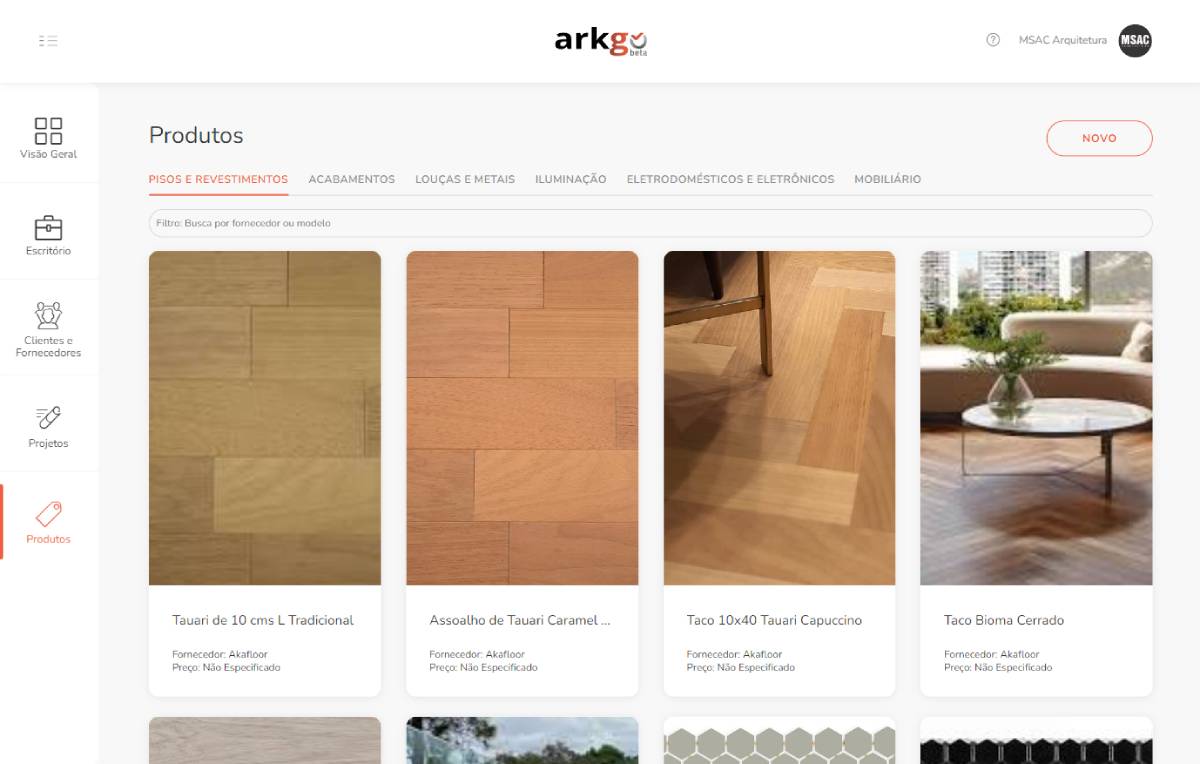Toggle the sidebar menu list icon
Viewport: 1200px width, 764px height.
(x=48, y=41)
